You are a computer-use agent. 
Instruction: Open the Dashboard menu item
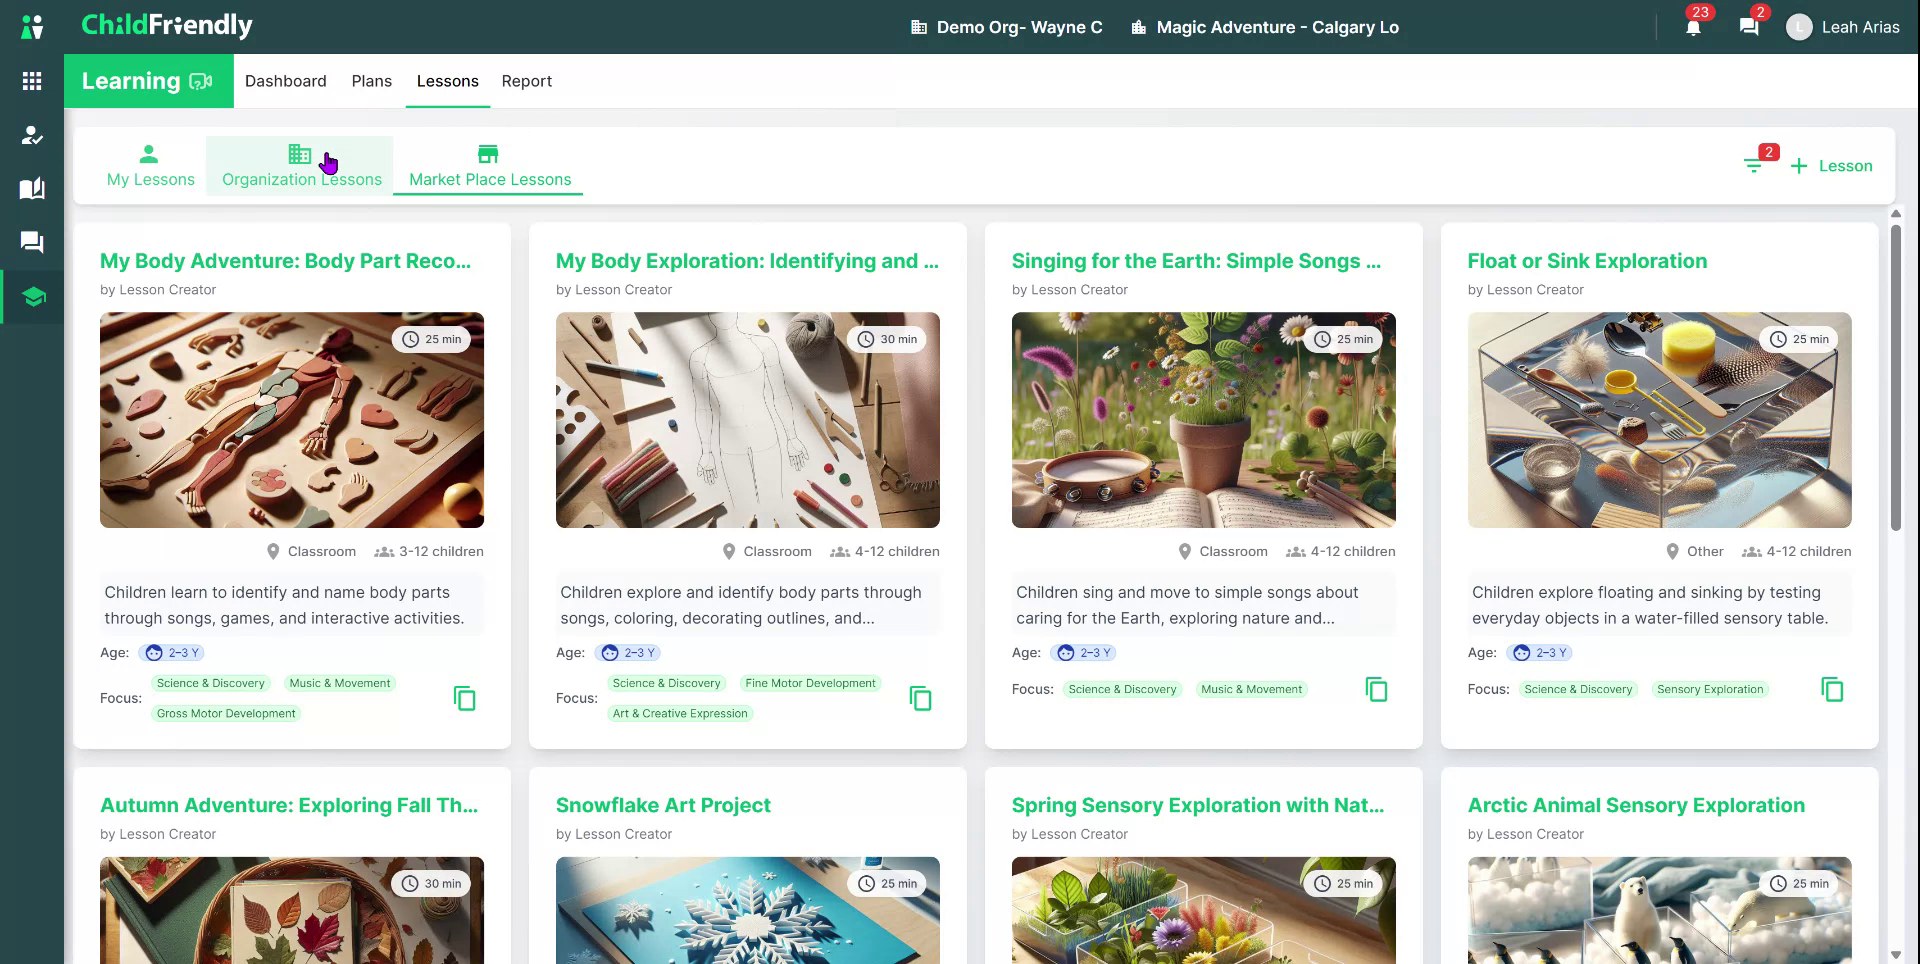(286, 81)
